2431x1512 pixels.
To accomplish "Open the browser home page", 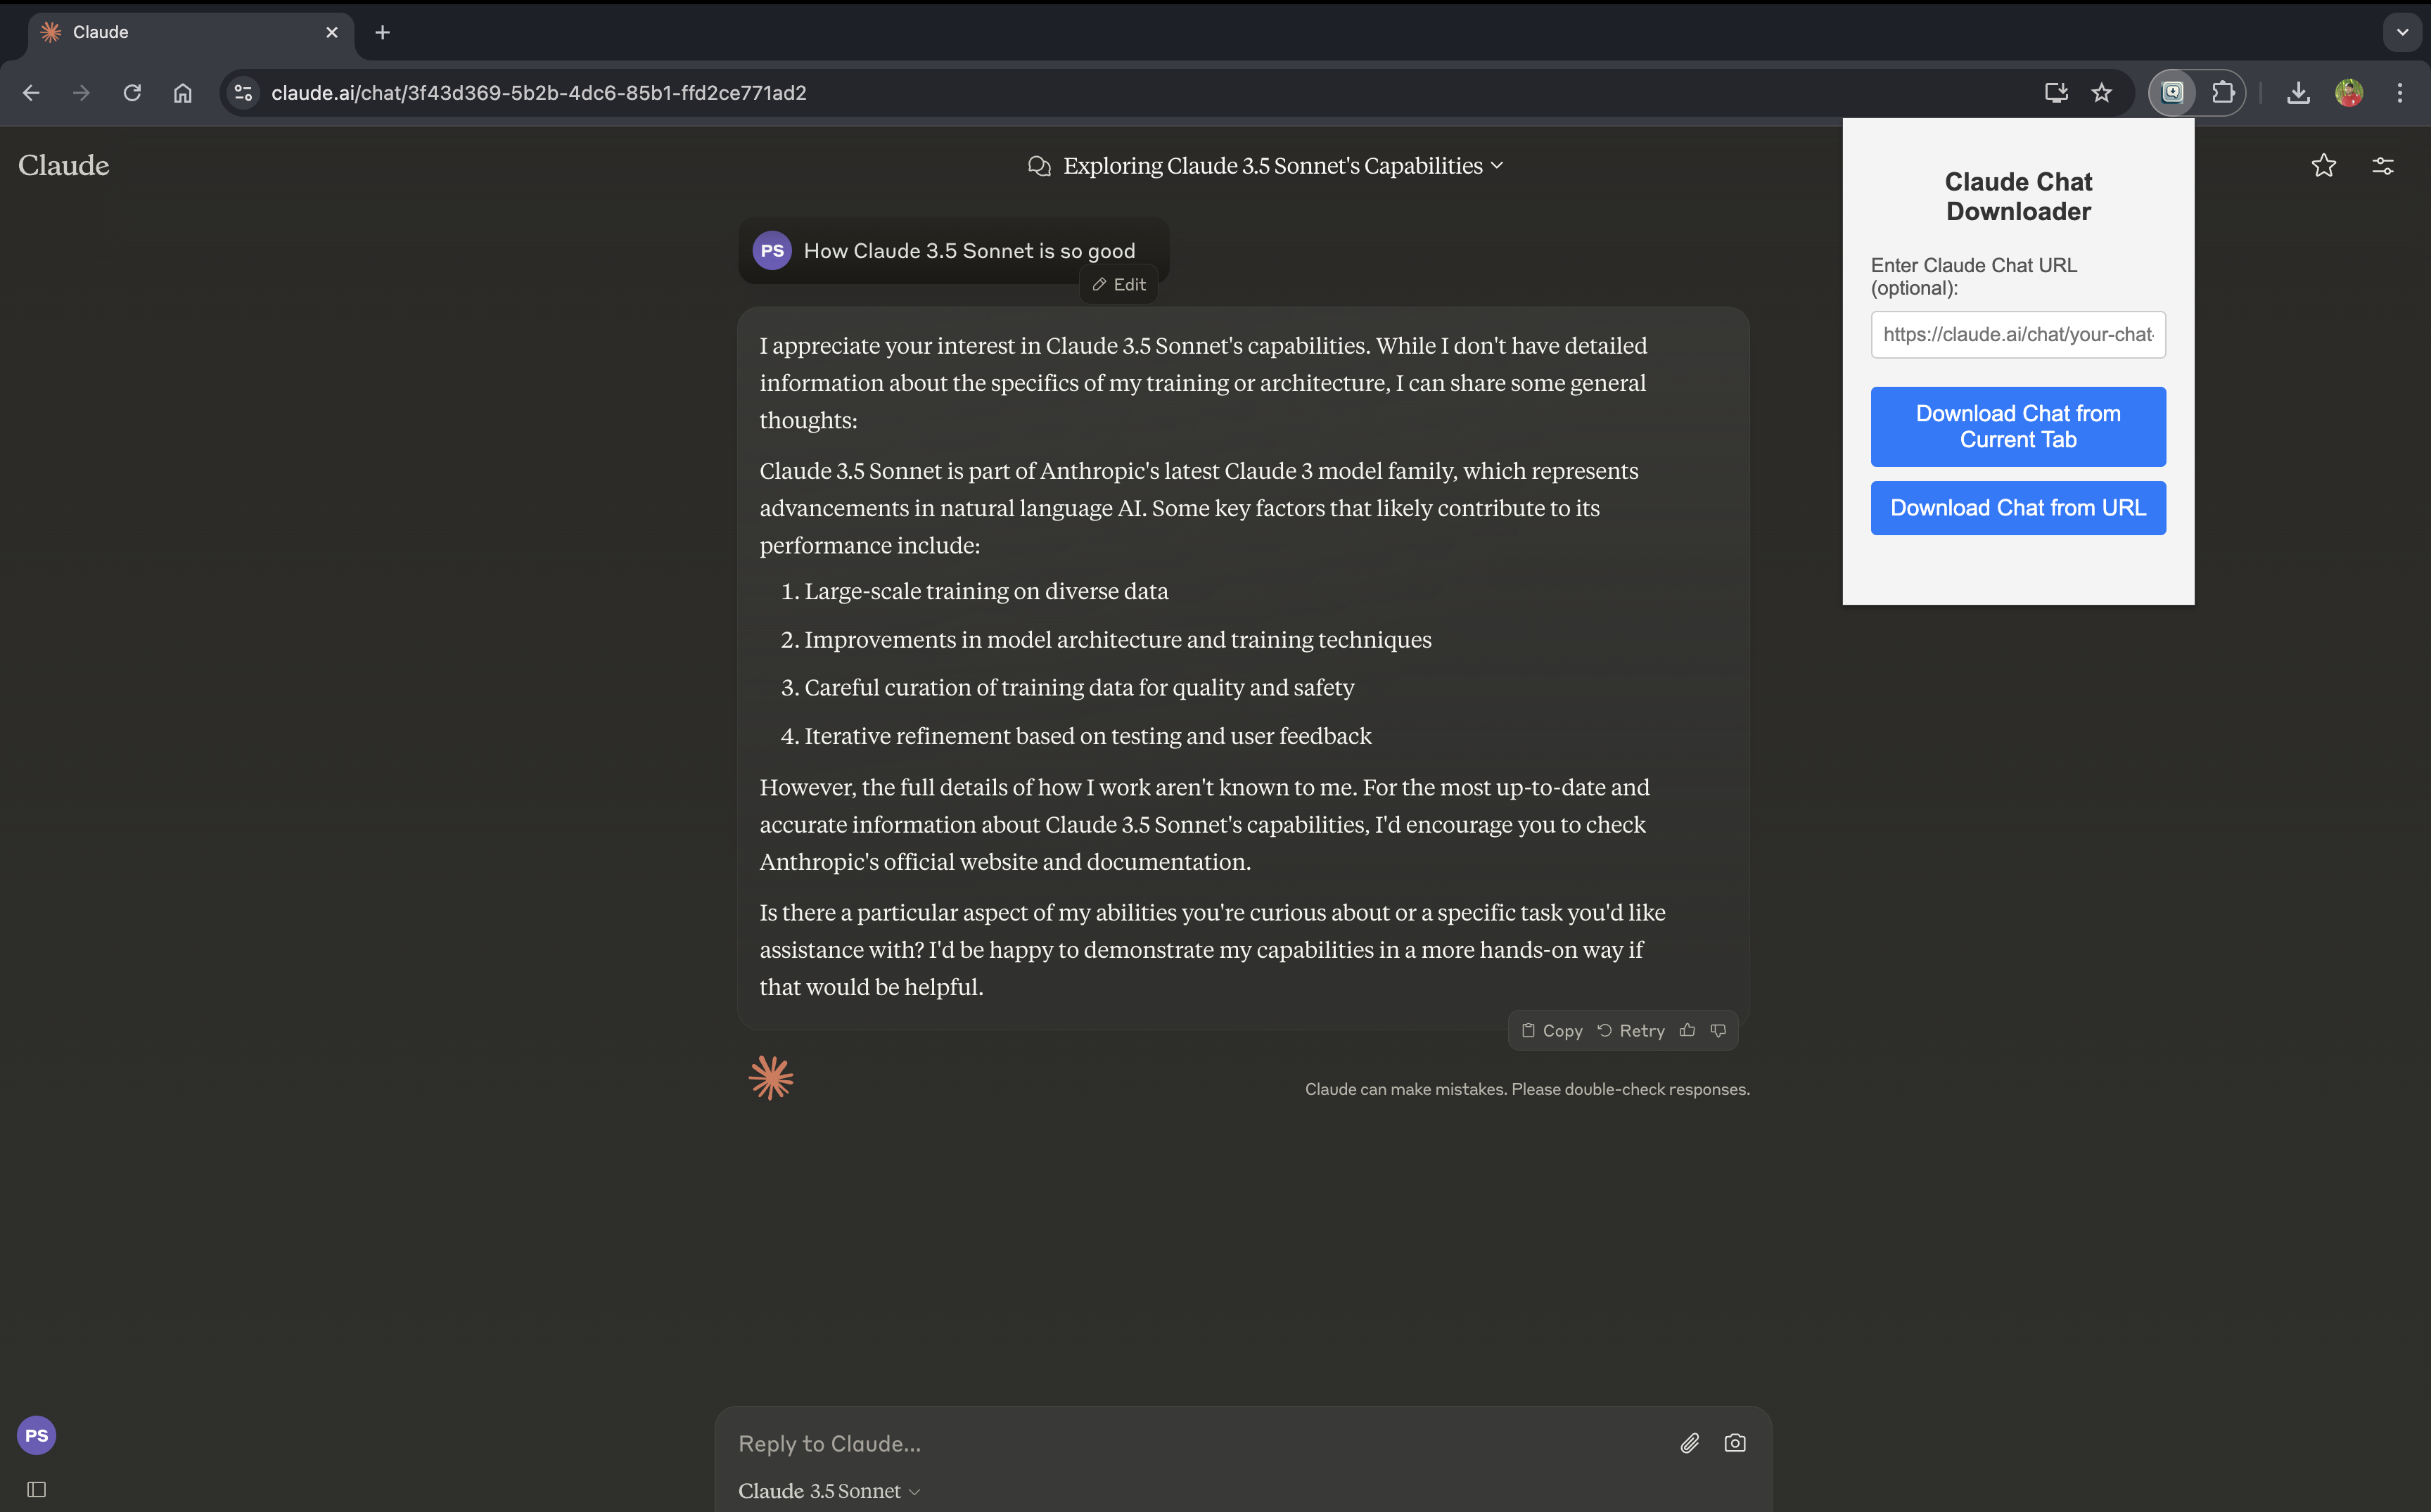I will [x=183, y=93].
